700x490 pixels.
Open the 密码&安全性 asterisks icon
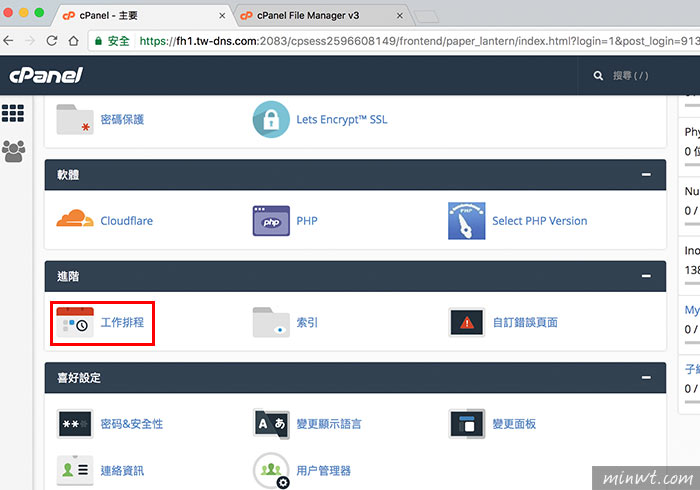[x=75, y=424]
